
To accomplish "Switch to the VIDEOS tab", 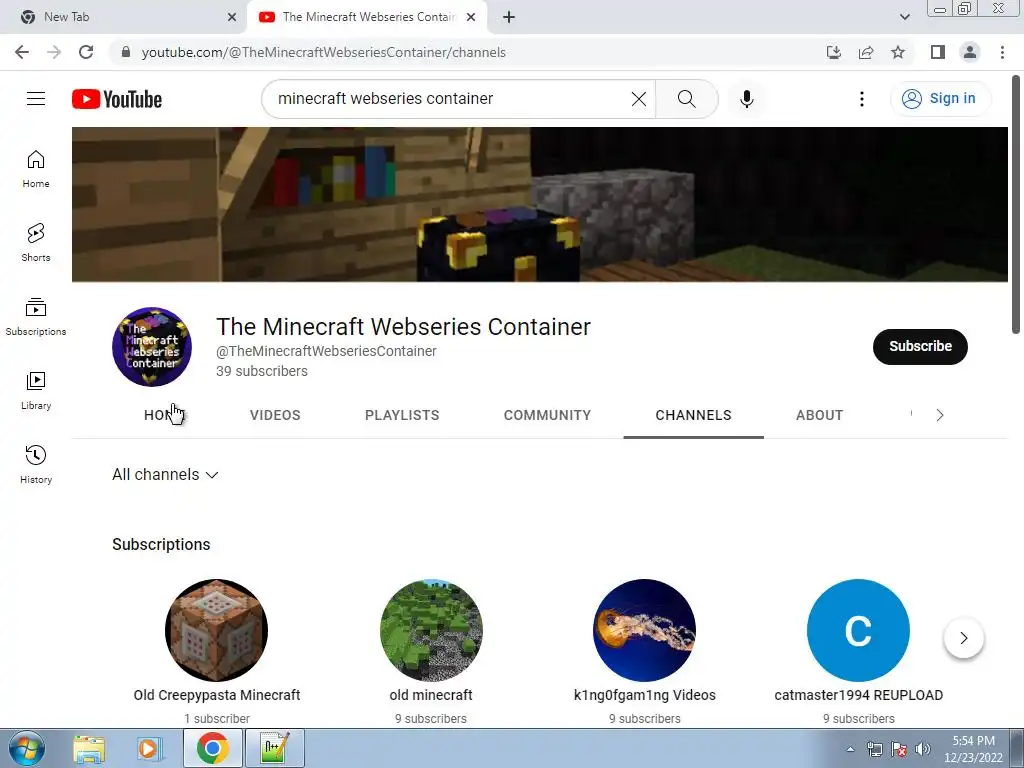I will click(275, 415).
